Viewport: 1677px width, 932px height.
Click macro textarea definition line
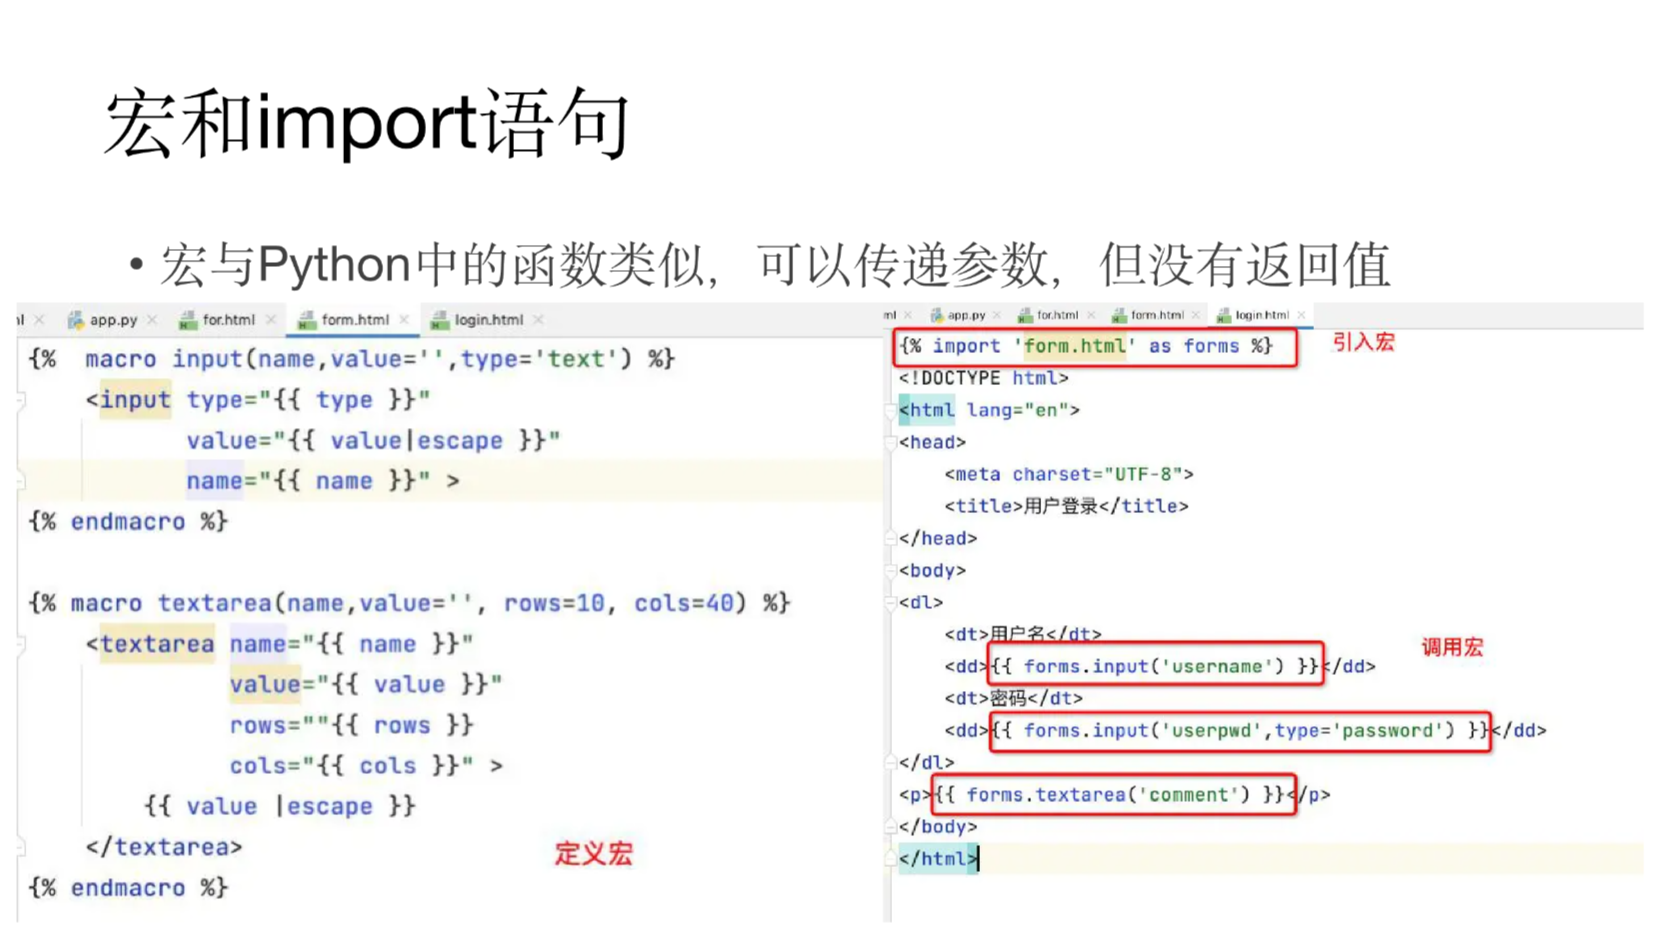coord(410,603)
